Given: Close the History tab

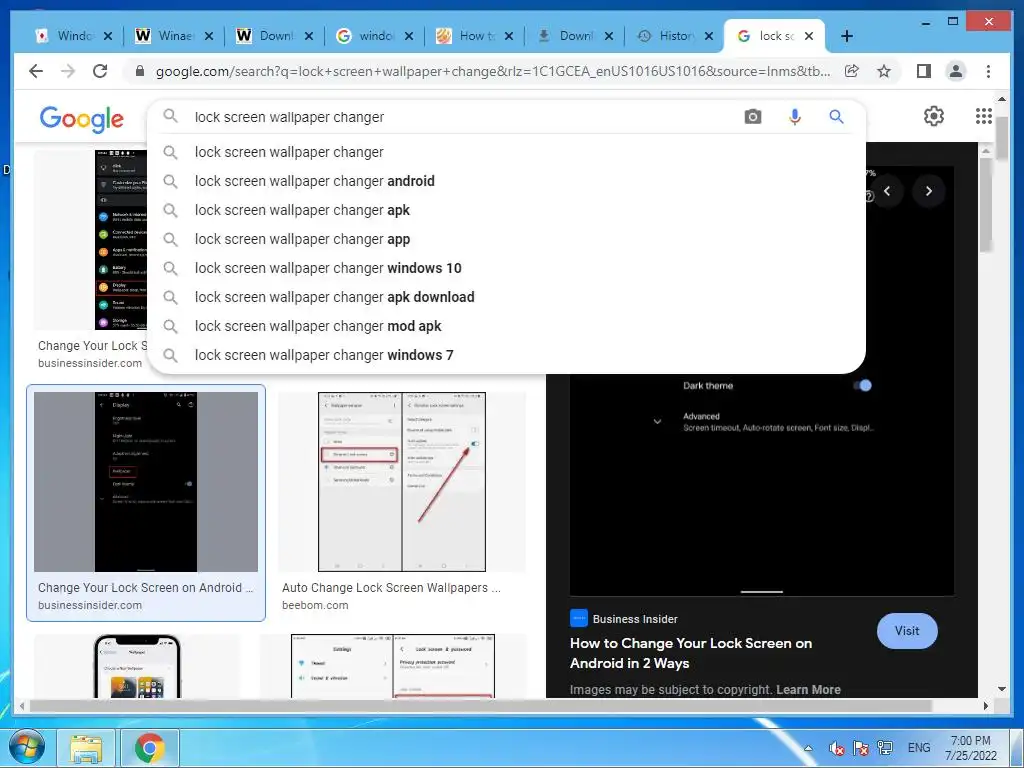Looking at the screenshot, I should pyautogui.click(x=709, y=36).
